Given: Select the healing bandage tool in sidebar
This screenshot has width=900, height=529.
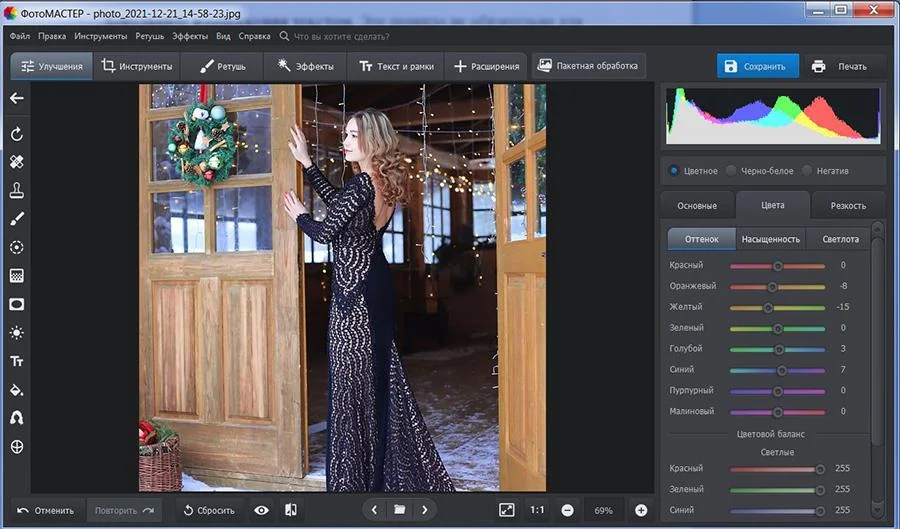Looking at the screenshot, I should pyautogui.click(x=16, y=162).
